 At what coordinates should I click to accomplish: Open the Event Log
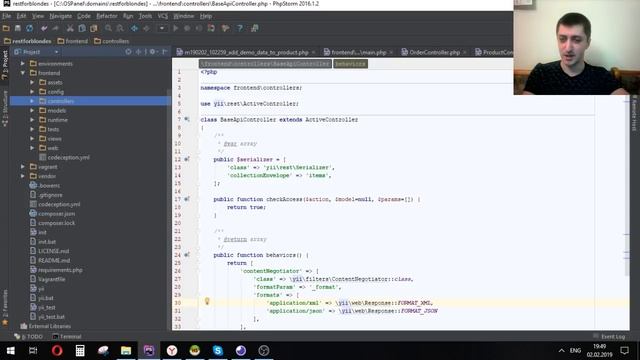(609, 337)
